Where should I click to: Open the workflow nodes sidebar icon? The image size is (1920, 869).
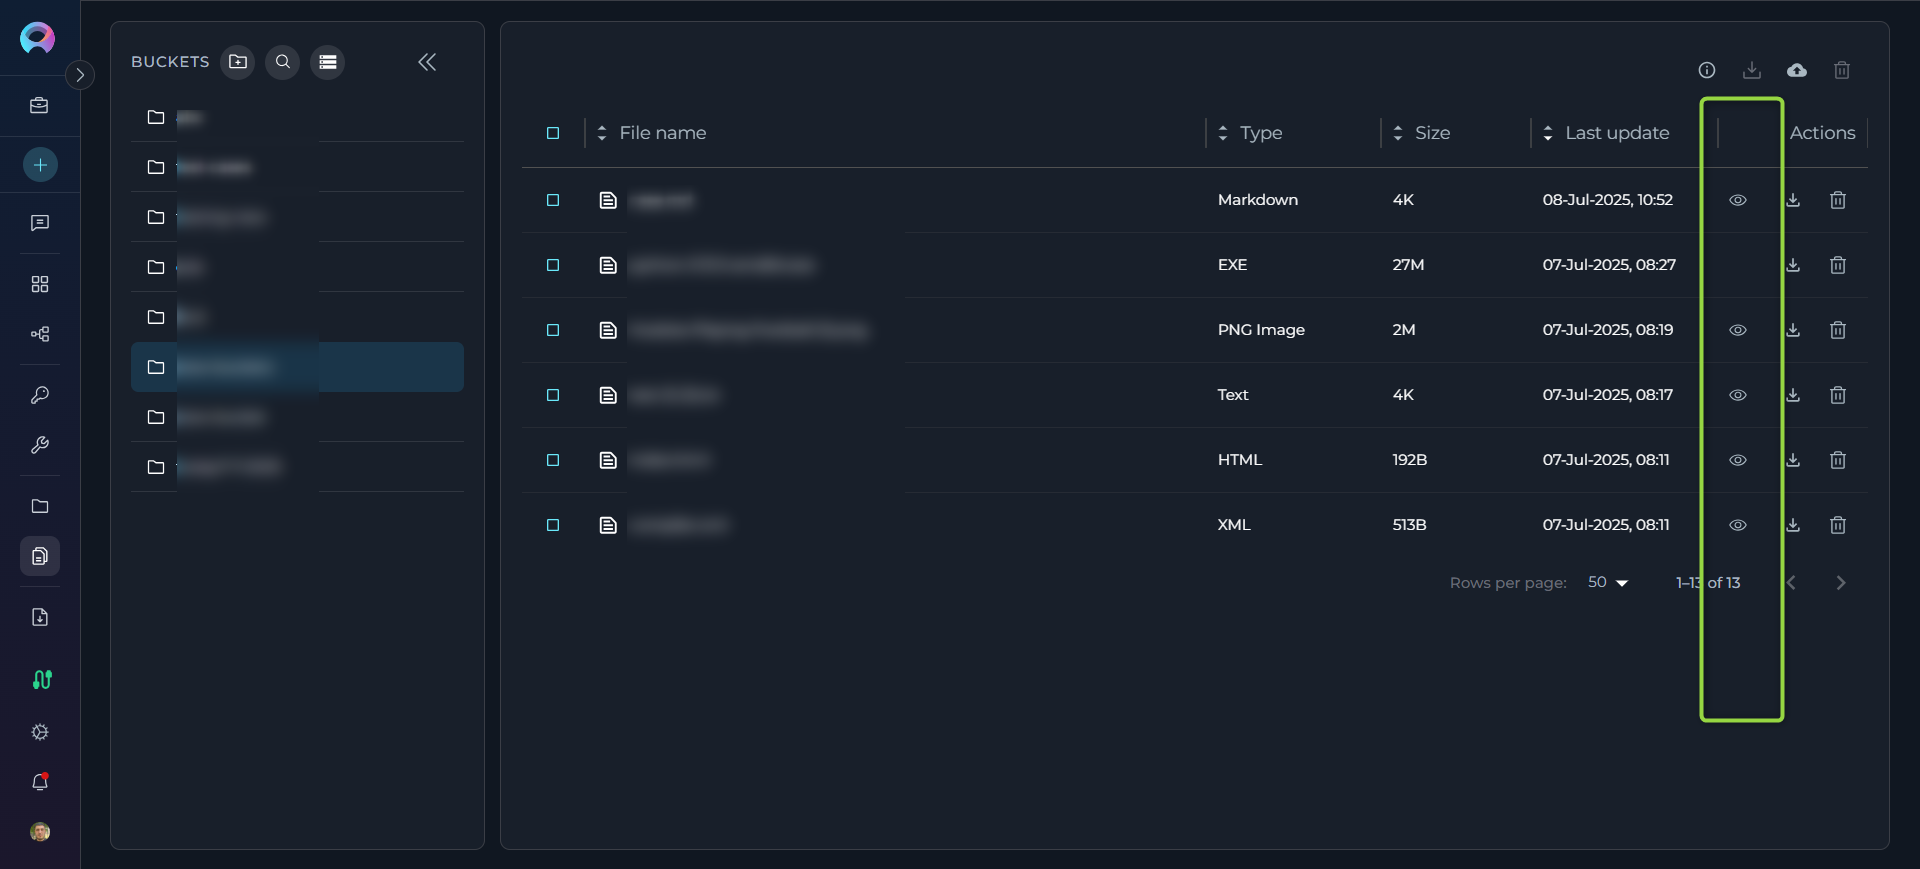pyautogui.click(x=40, y=334)
